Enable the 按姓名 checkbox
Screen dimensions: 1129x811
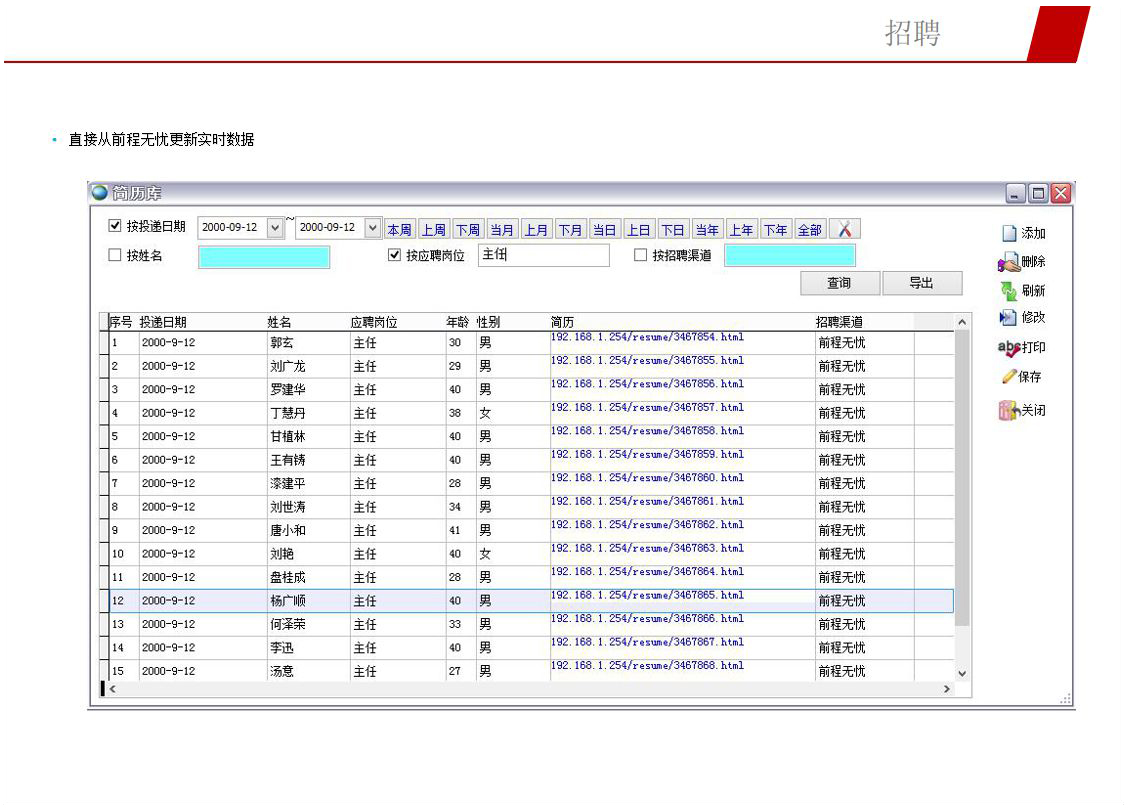[115, 255]
